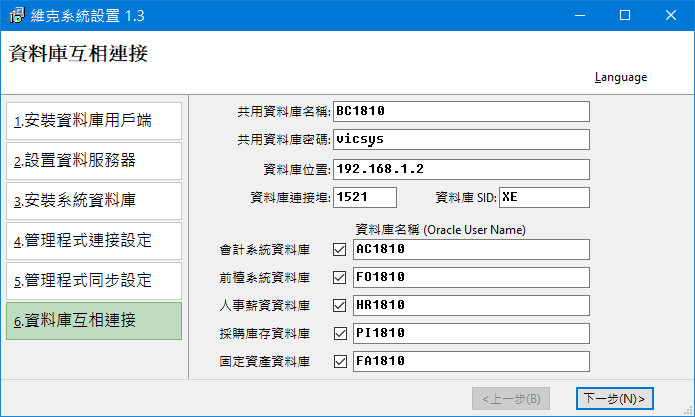Click the PI1810 database name field
The height and width of the screenshot is (417, 695).
471,333
